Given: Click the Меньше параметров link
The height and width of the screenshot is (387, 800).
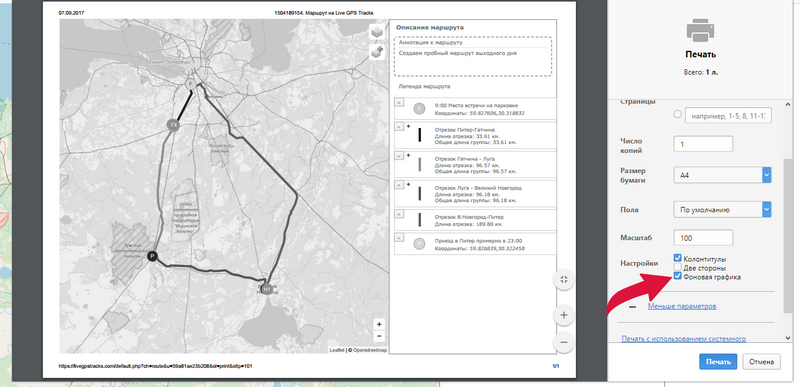Looking at the screenshot, I should [x=682, y=306].
